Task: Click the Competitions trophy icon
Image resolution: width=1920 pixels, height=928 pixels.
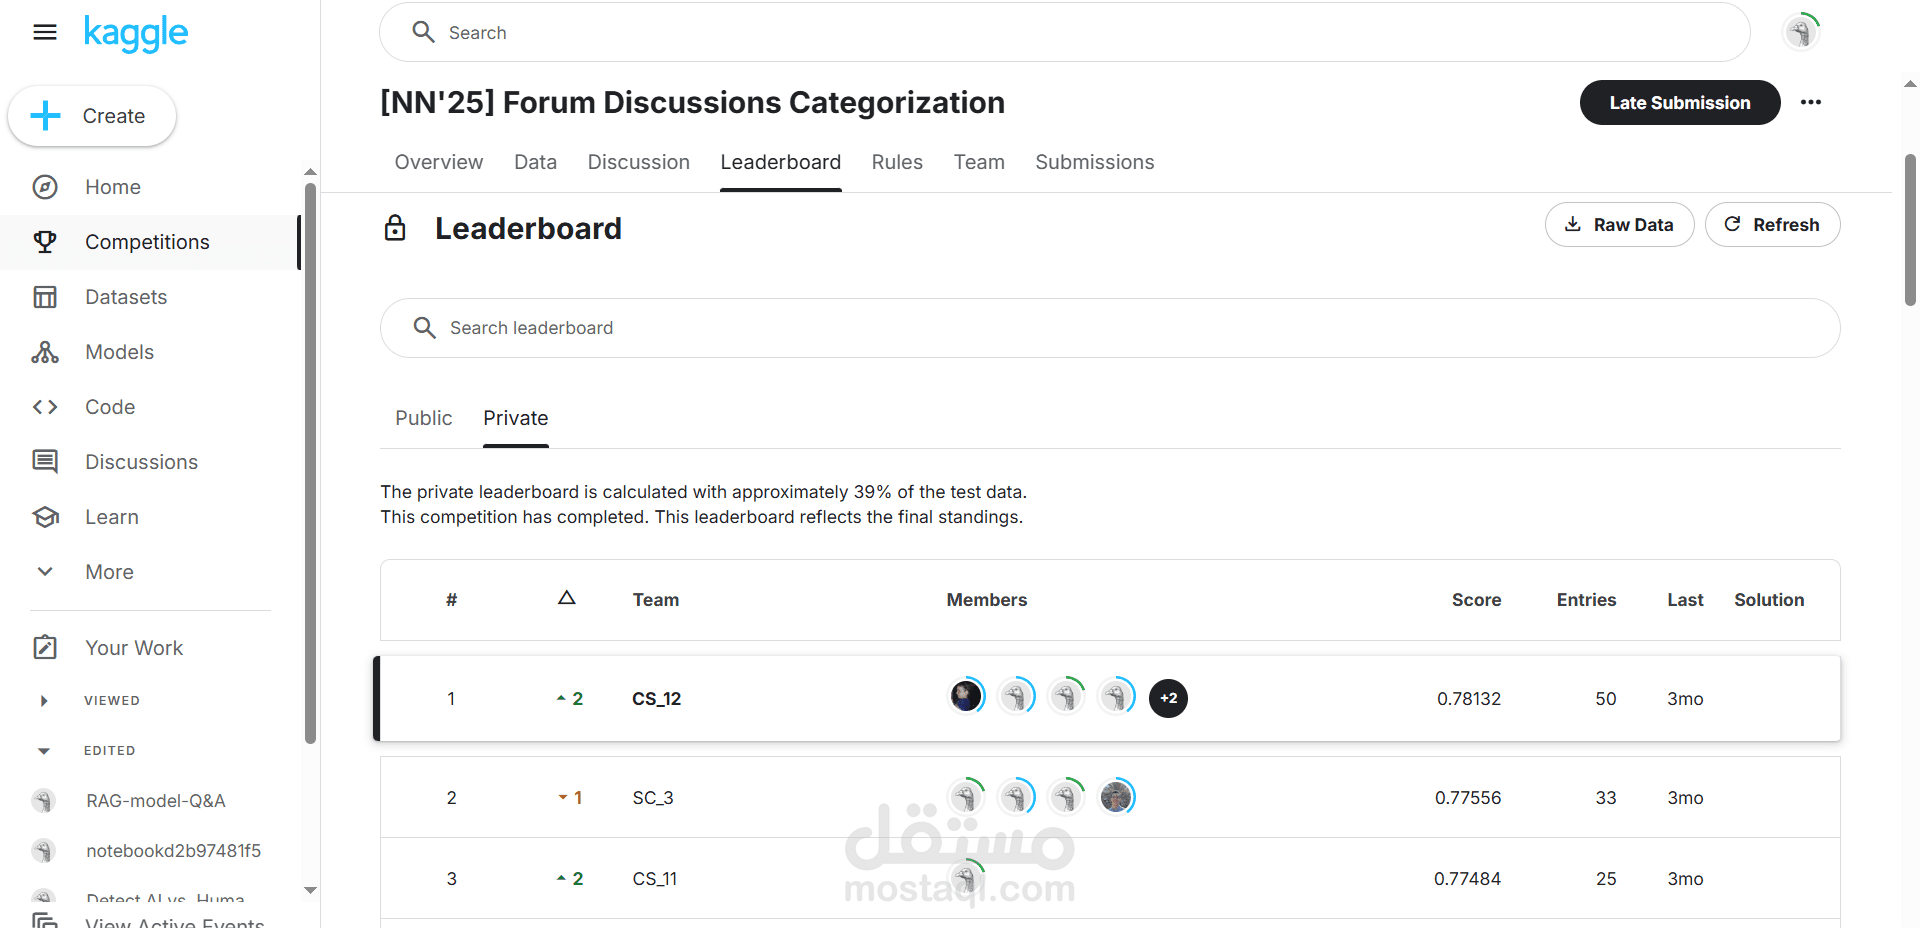Action: point(45,242)
